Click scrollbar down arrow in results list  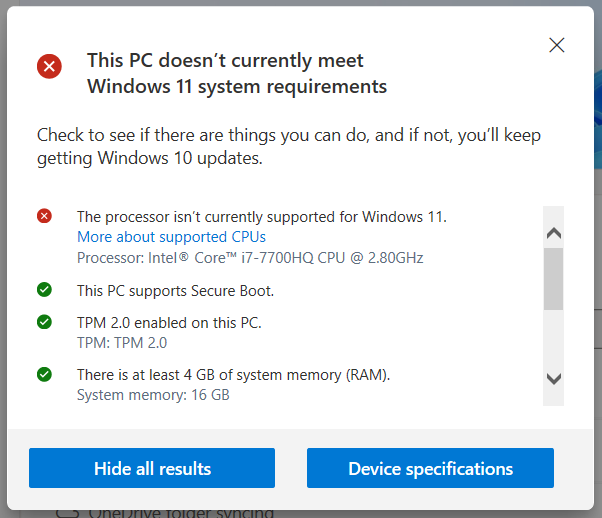point(554,379)
